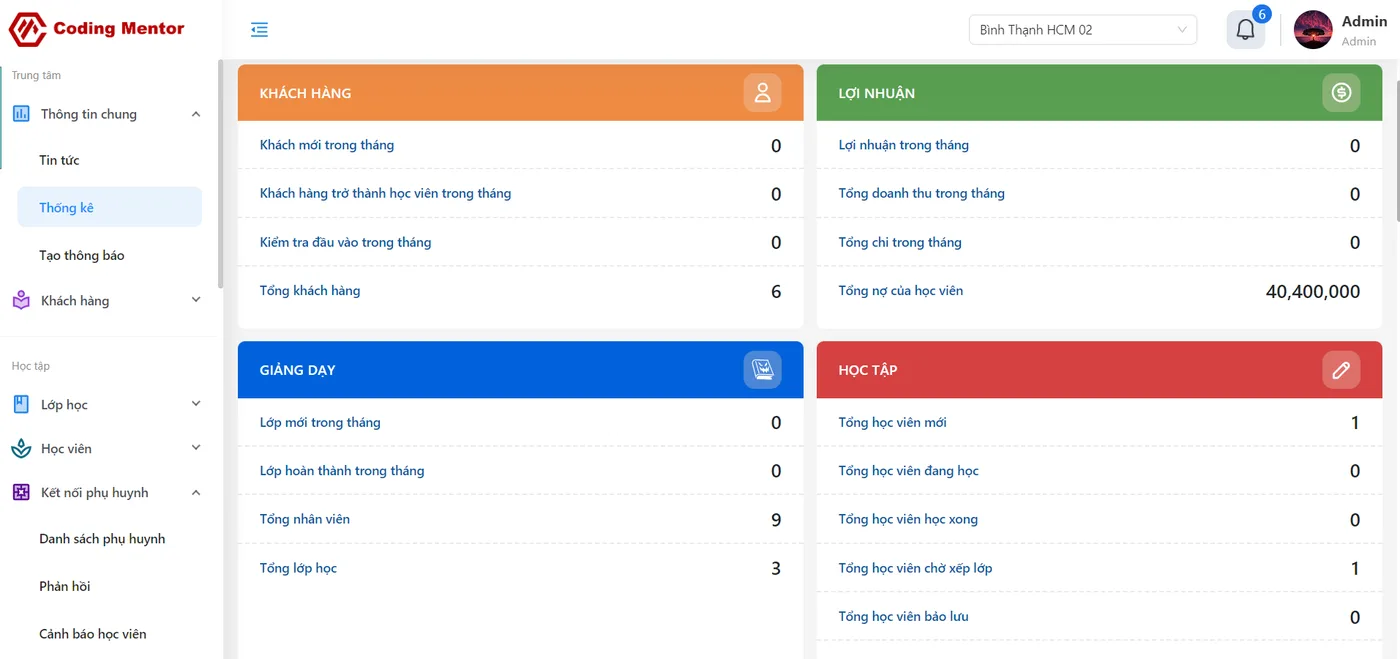The height and width of the screenshot is (659, 1400).
Task: Open Tin tức in the sidebar
Action: [x=59, y=160]
